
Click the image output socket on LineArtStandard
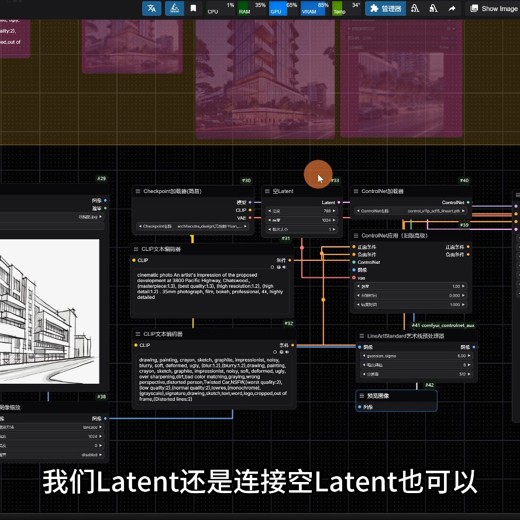pyautogui.click(x=474, y=347)
